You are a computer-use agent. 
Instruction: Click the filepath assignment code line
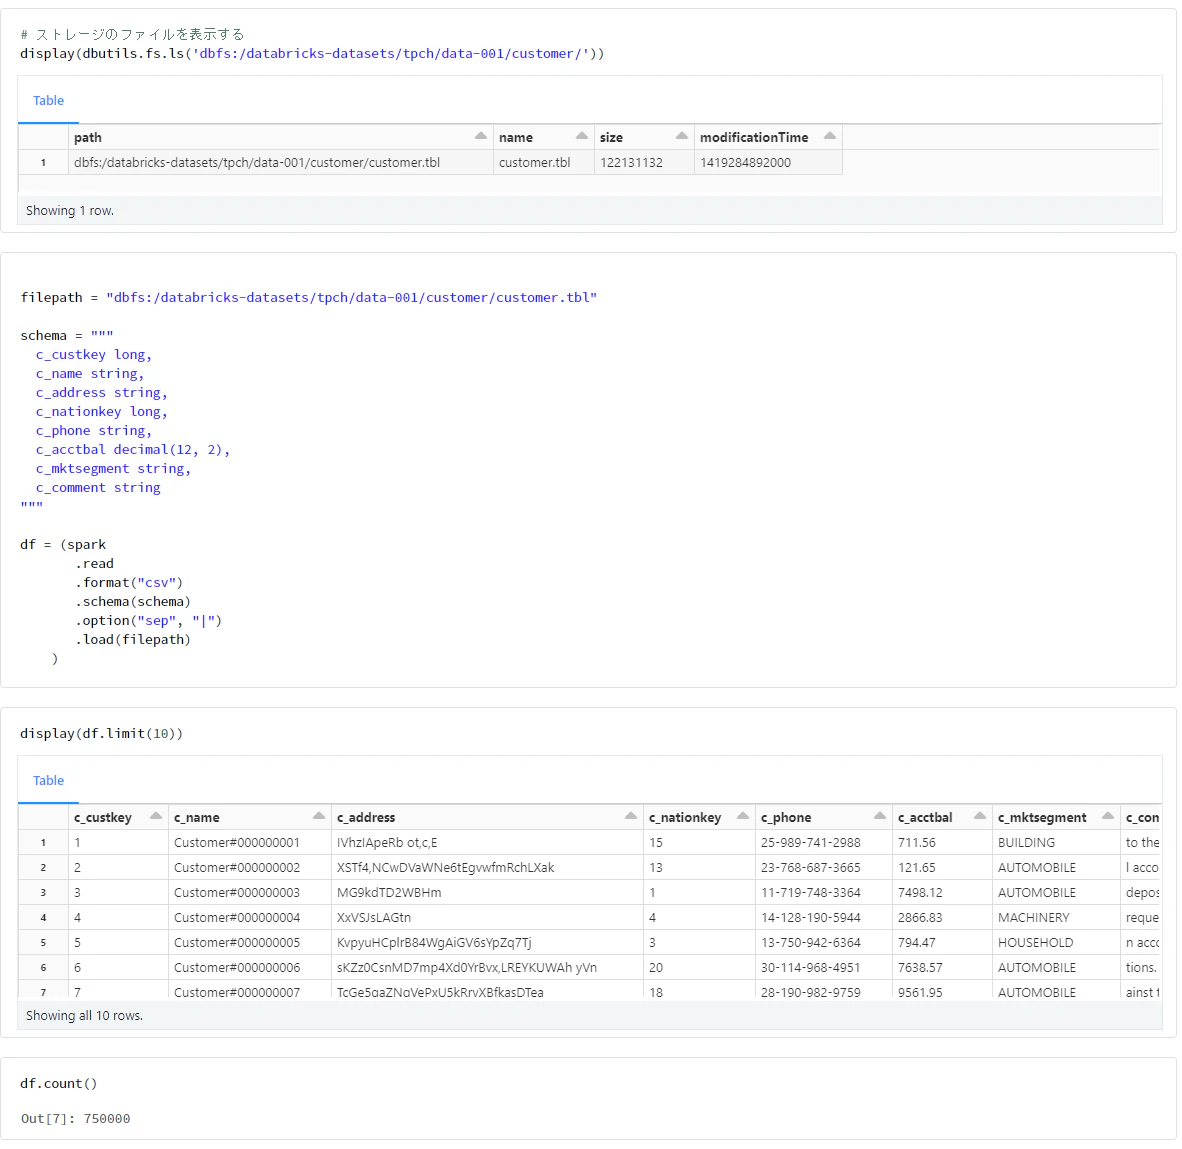(x=308, y=297)
